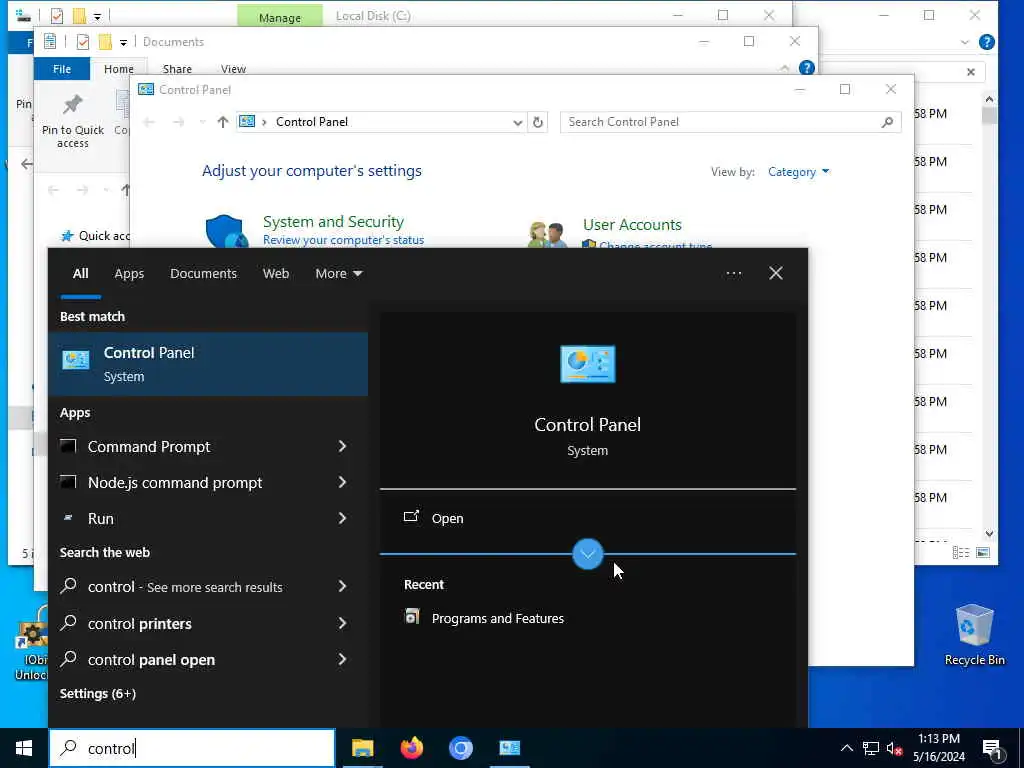Open Programs and Features recent item
This screenshot has width=1024, height=768.
click(x=484, y=618)
